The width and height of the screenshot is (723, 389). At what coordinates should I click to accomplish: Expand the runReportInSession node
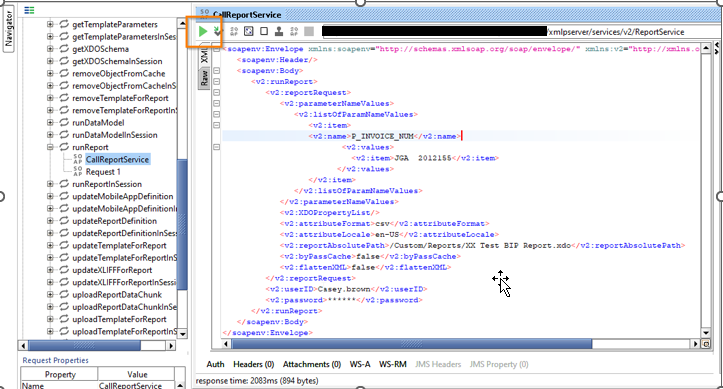coord(50,184)
